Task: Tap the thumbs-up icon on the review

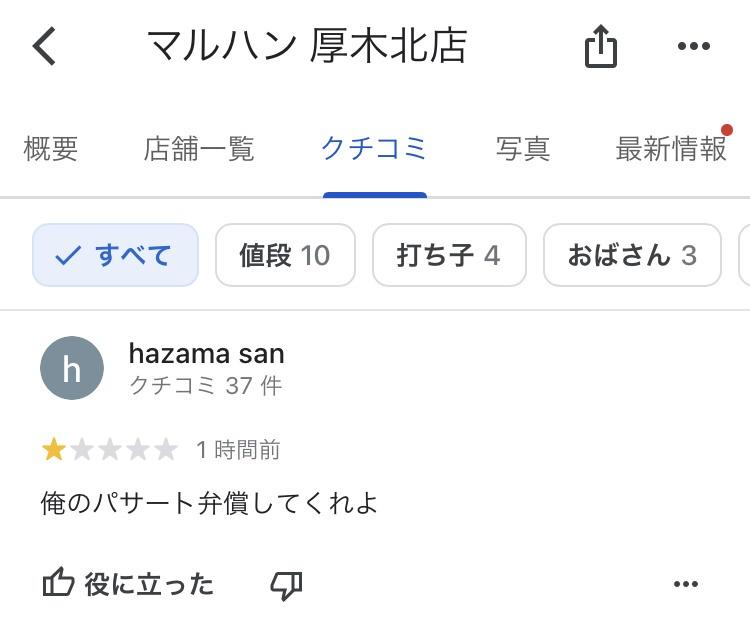Action: (x=59, y=584)
